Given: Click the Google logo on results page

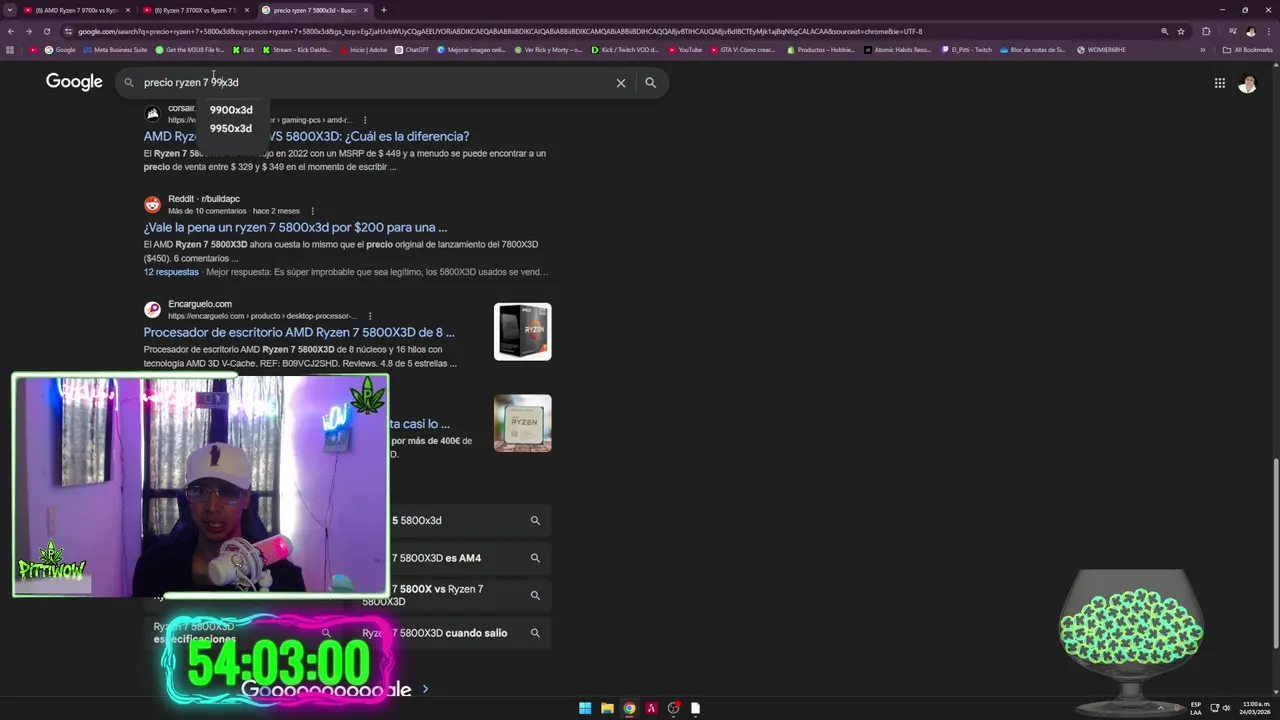Looking at the screenshot, I should [74, 82].
